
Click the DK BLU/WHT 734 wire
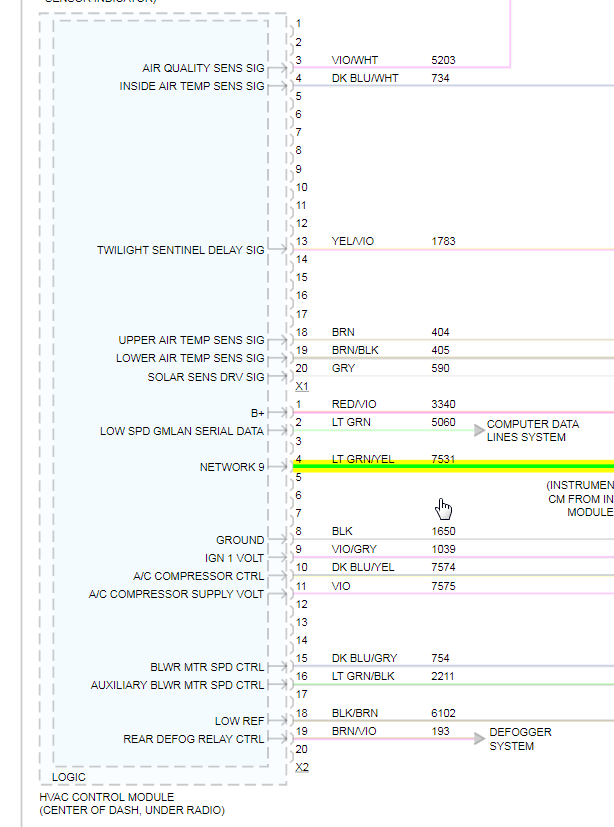coord(454,85)
